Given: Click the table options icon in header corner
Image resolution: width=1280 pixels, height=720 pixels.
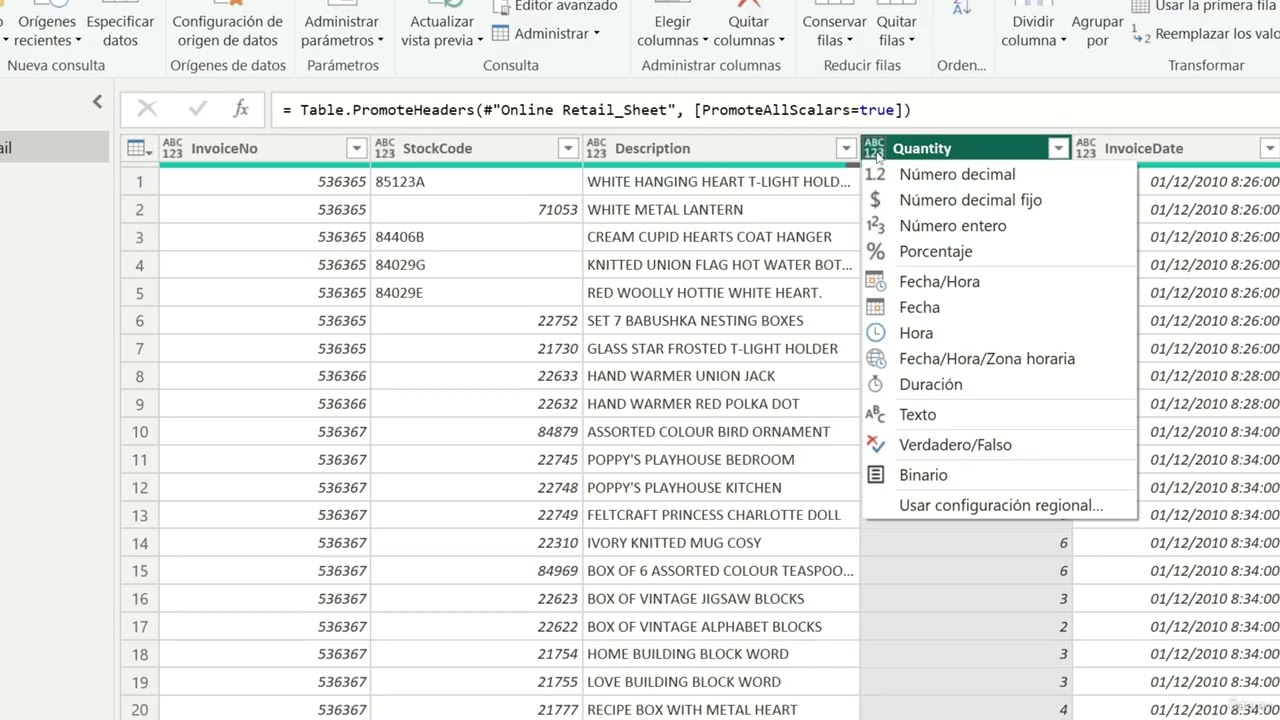Looking at the screenshot, I should pyautogui.click(x=139, y=148).
